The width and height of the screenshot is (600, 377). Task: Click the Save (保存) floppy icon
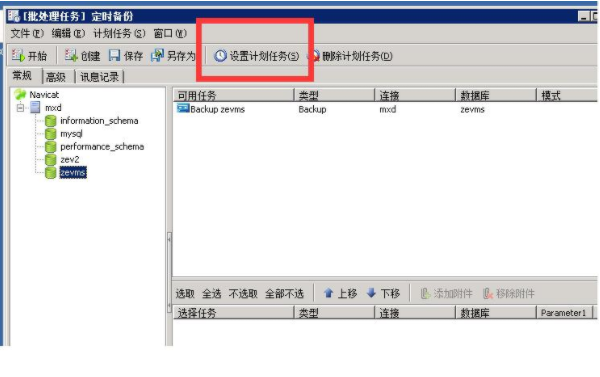click(114, 55)
